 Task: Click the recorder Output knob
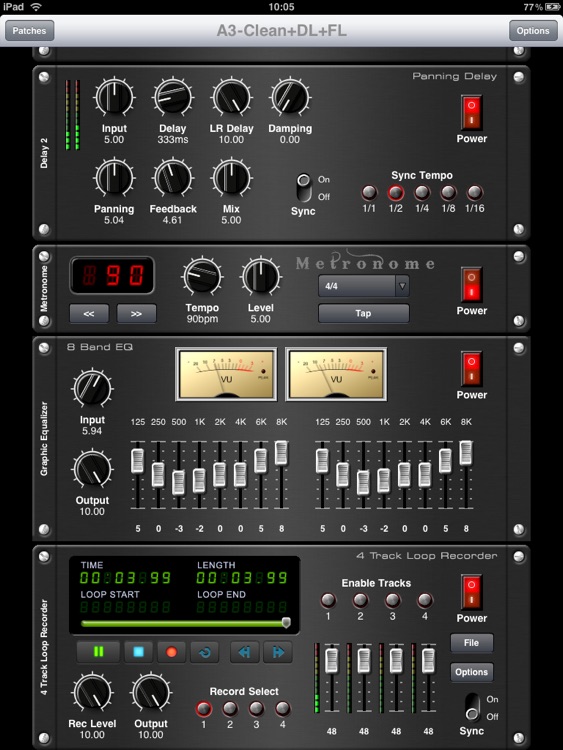point(151,692)
